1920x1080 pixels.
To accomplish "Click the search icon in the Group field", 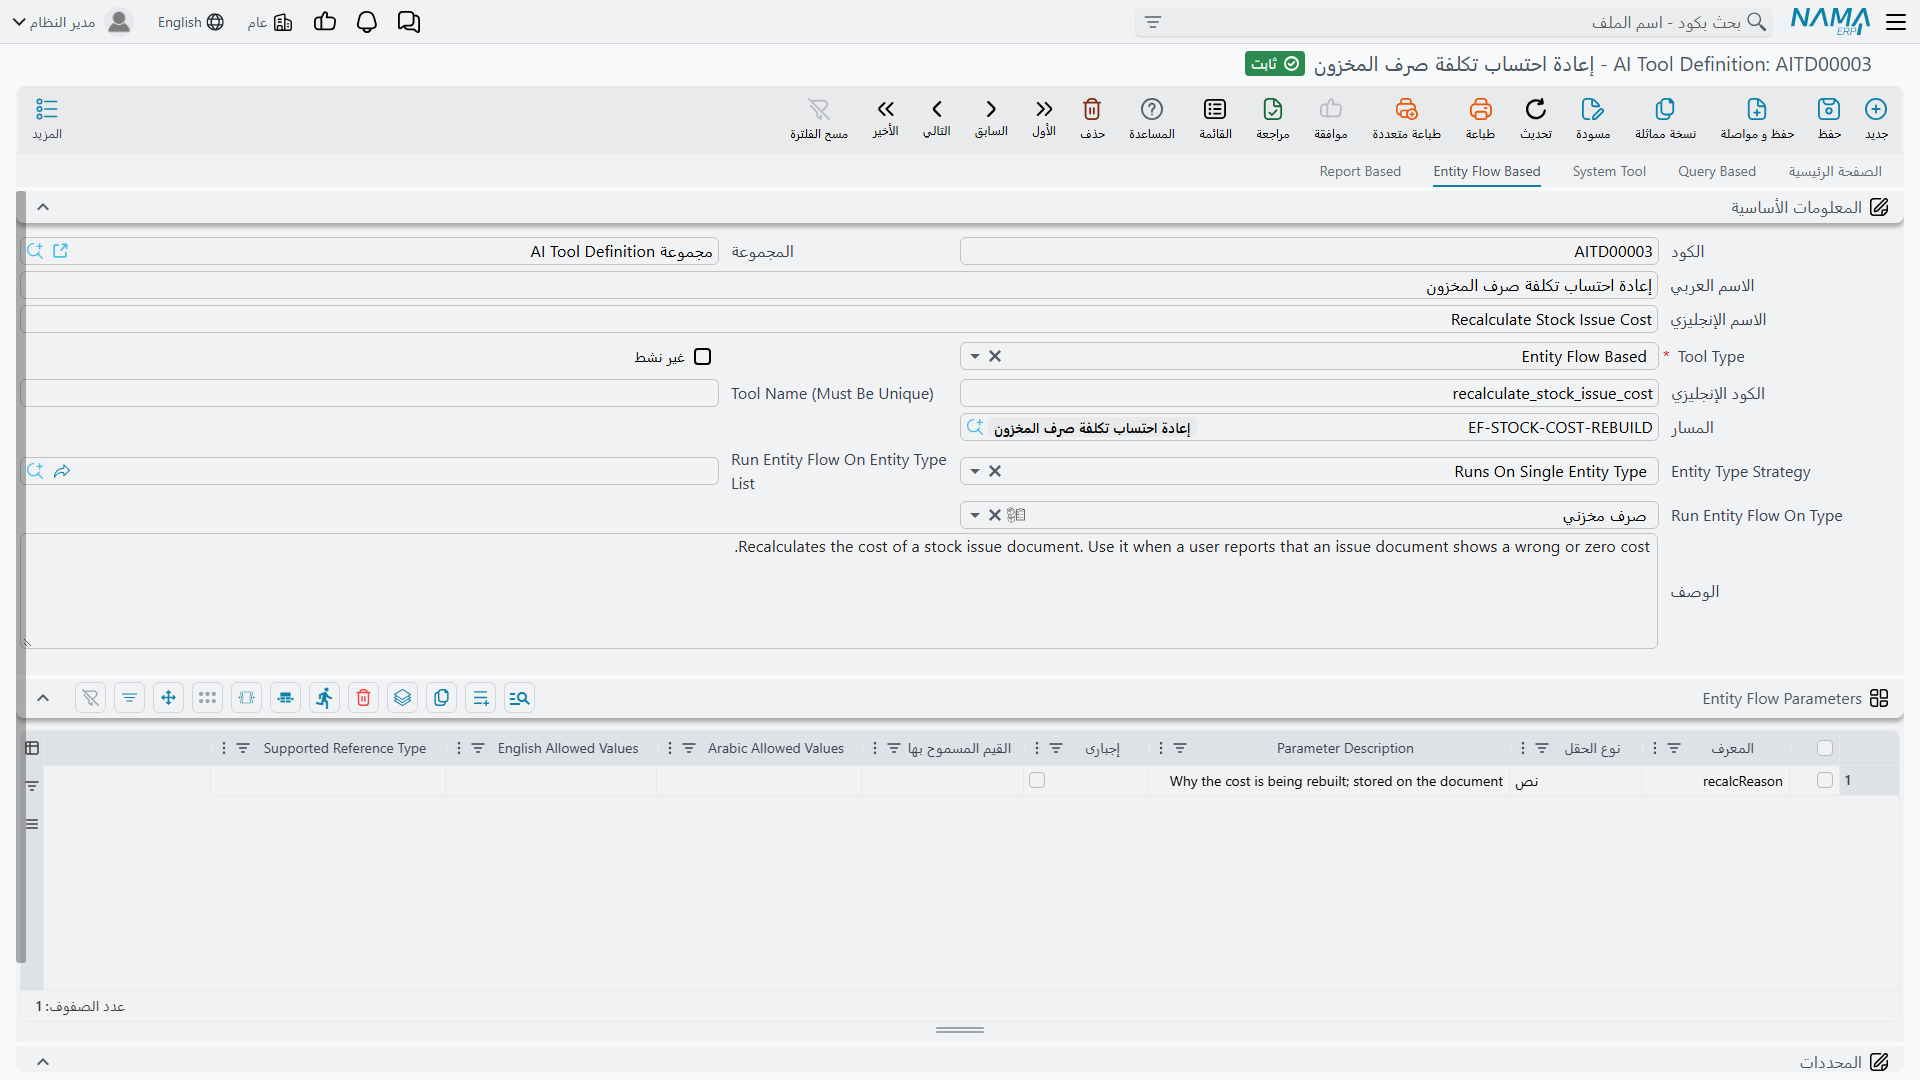I will coord(36,251).
